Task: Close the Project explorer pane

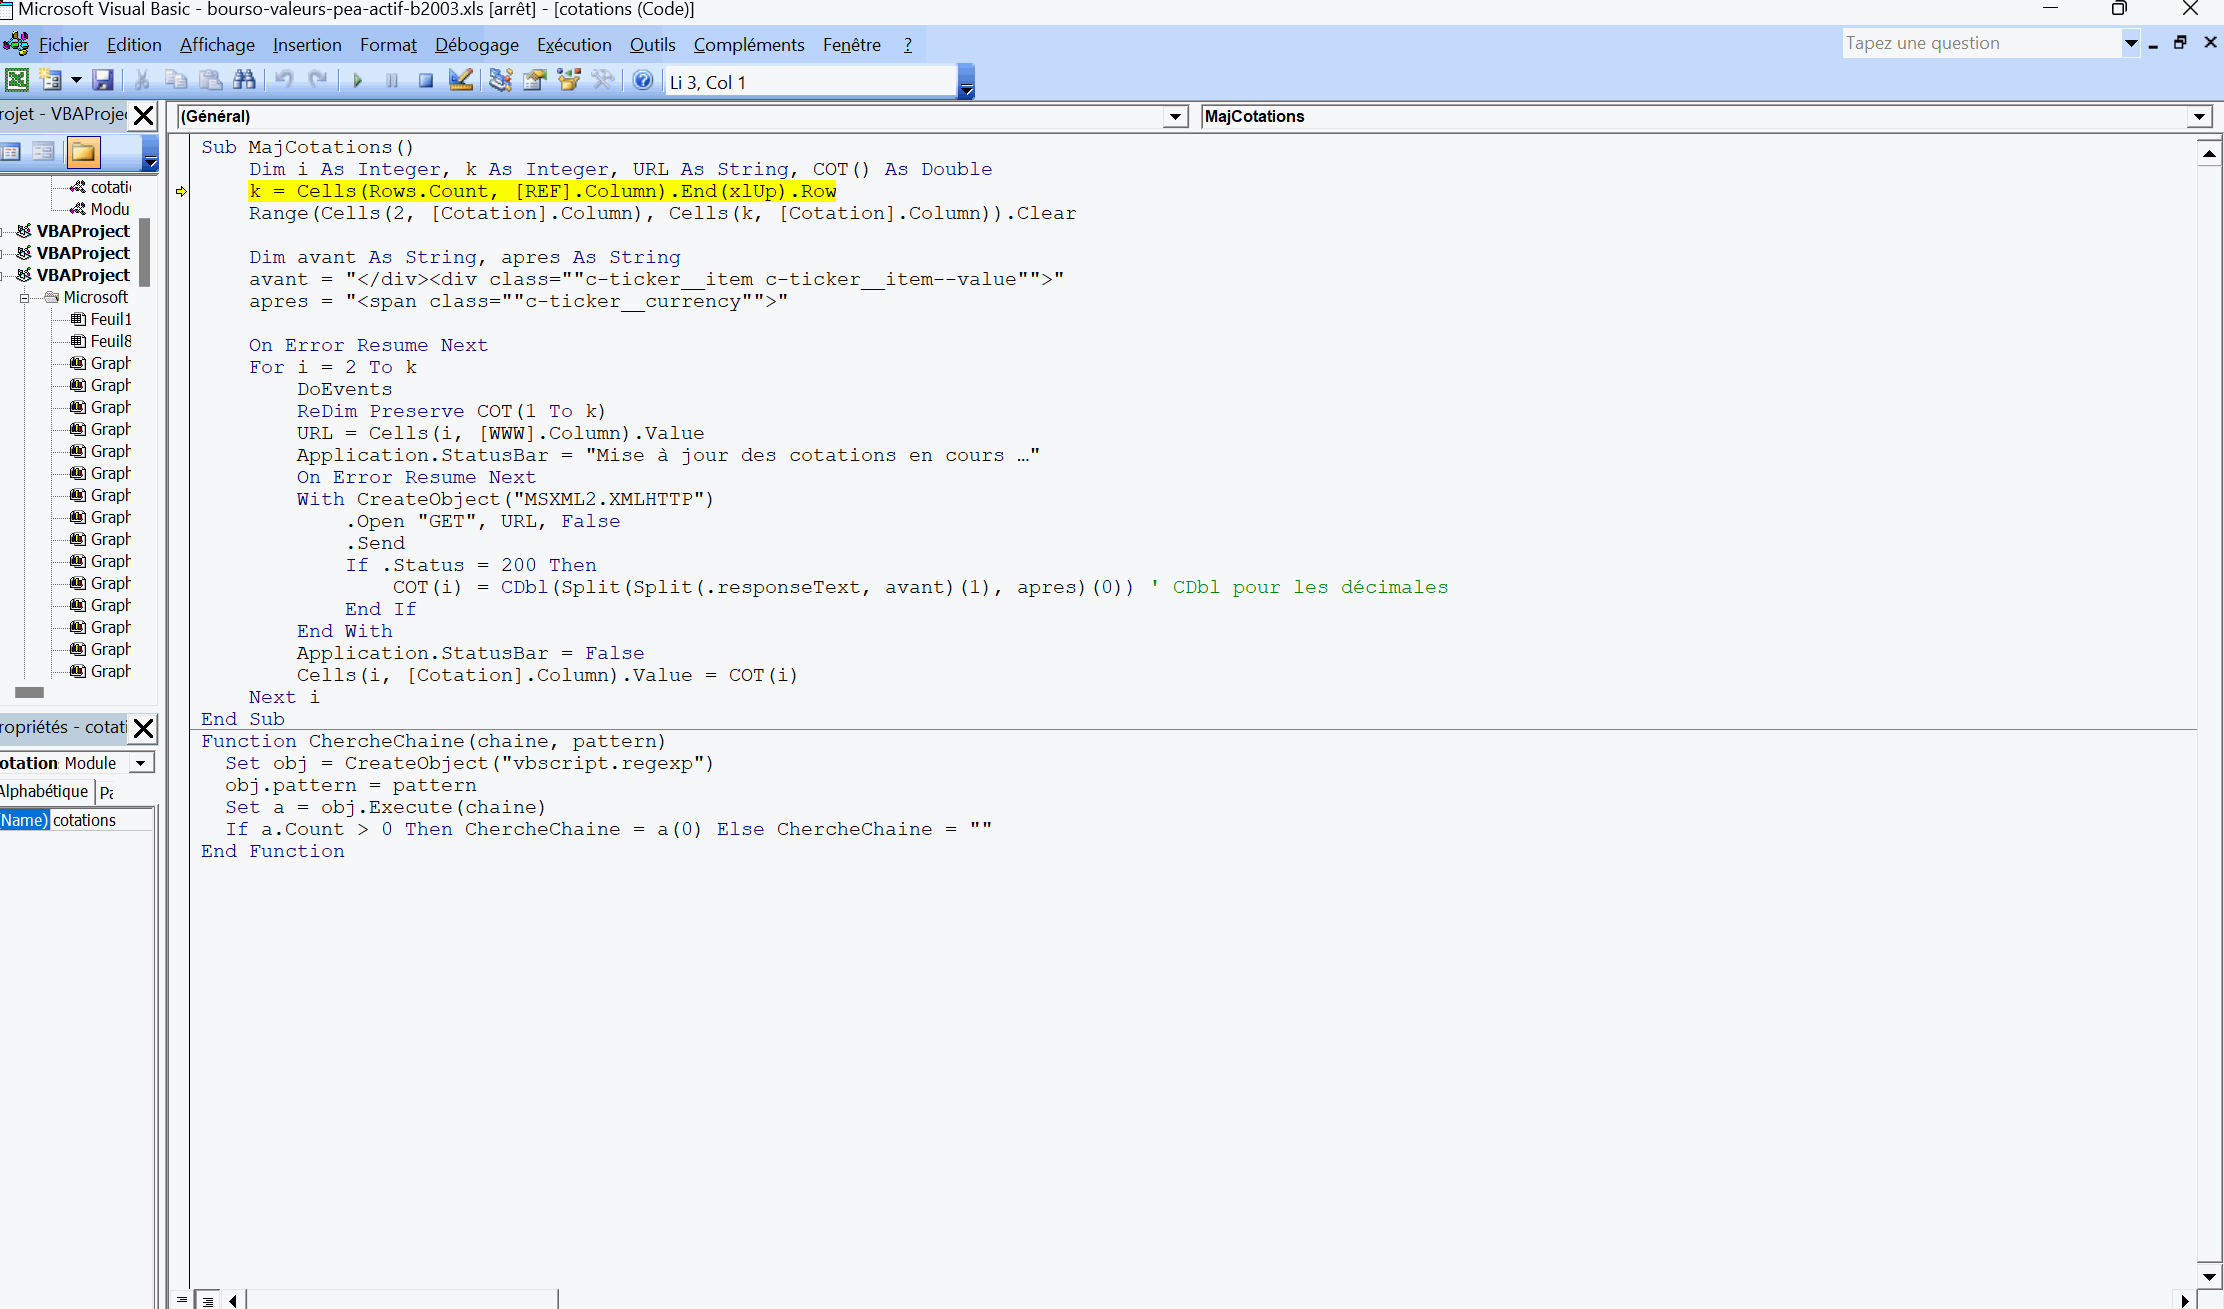Action: pyautogui.click(x=144, y=115)
